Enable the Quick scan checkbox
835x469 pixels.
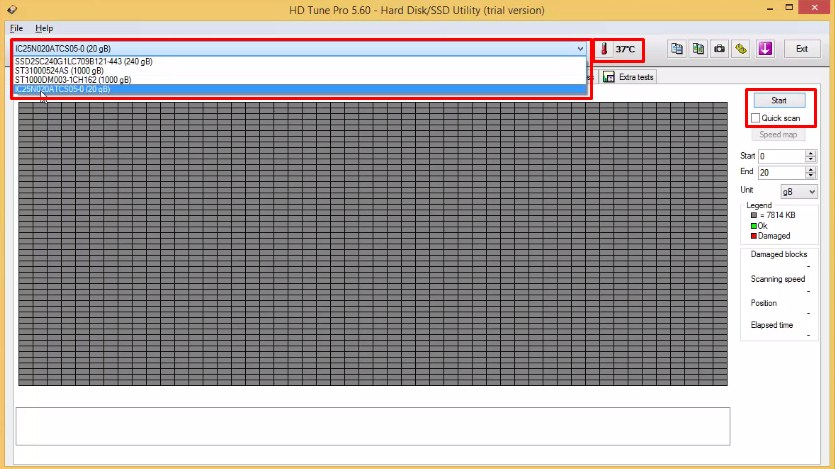[x=755, y=118]
